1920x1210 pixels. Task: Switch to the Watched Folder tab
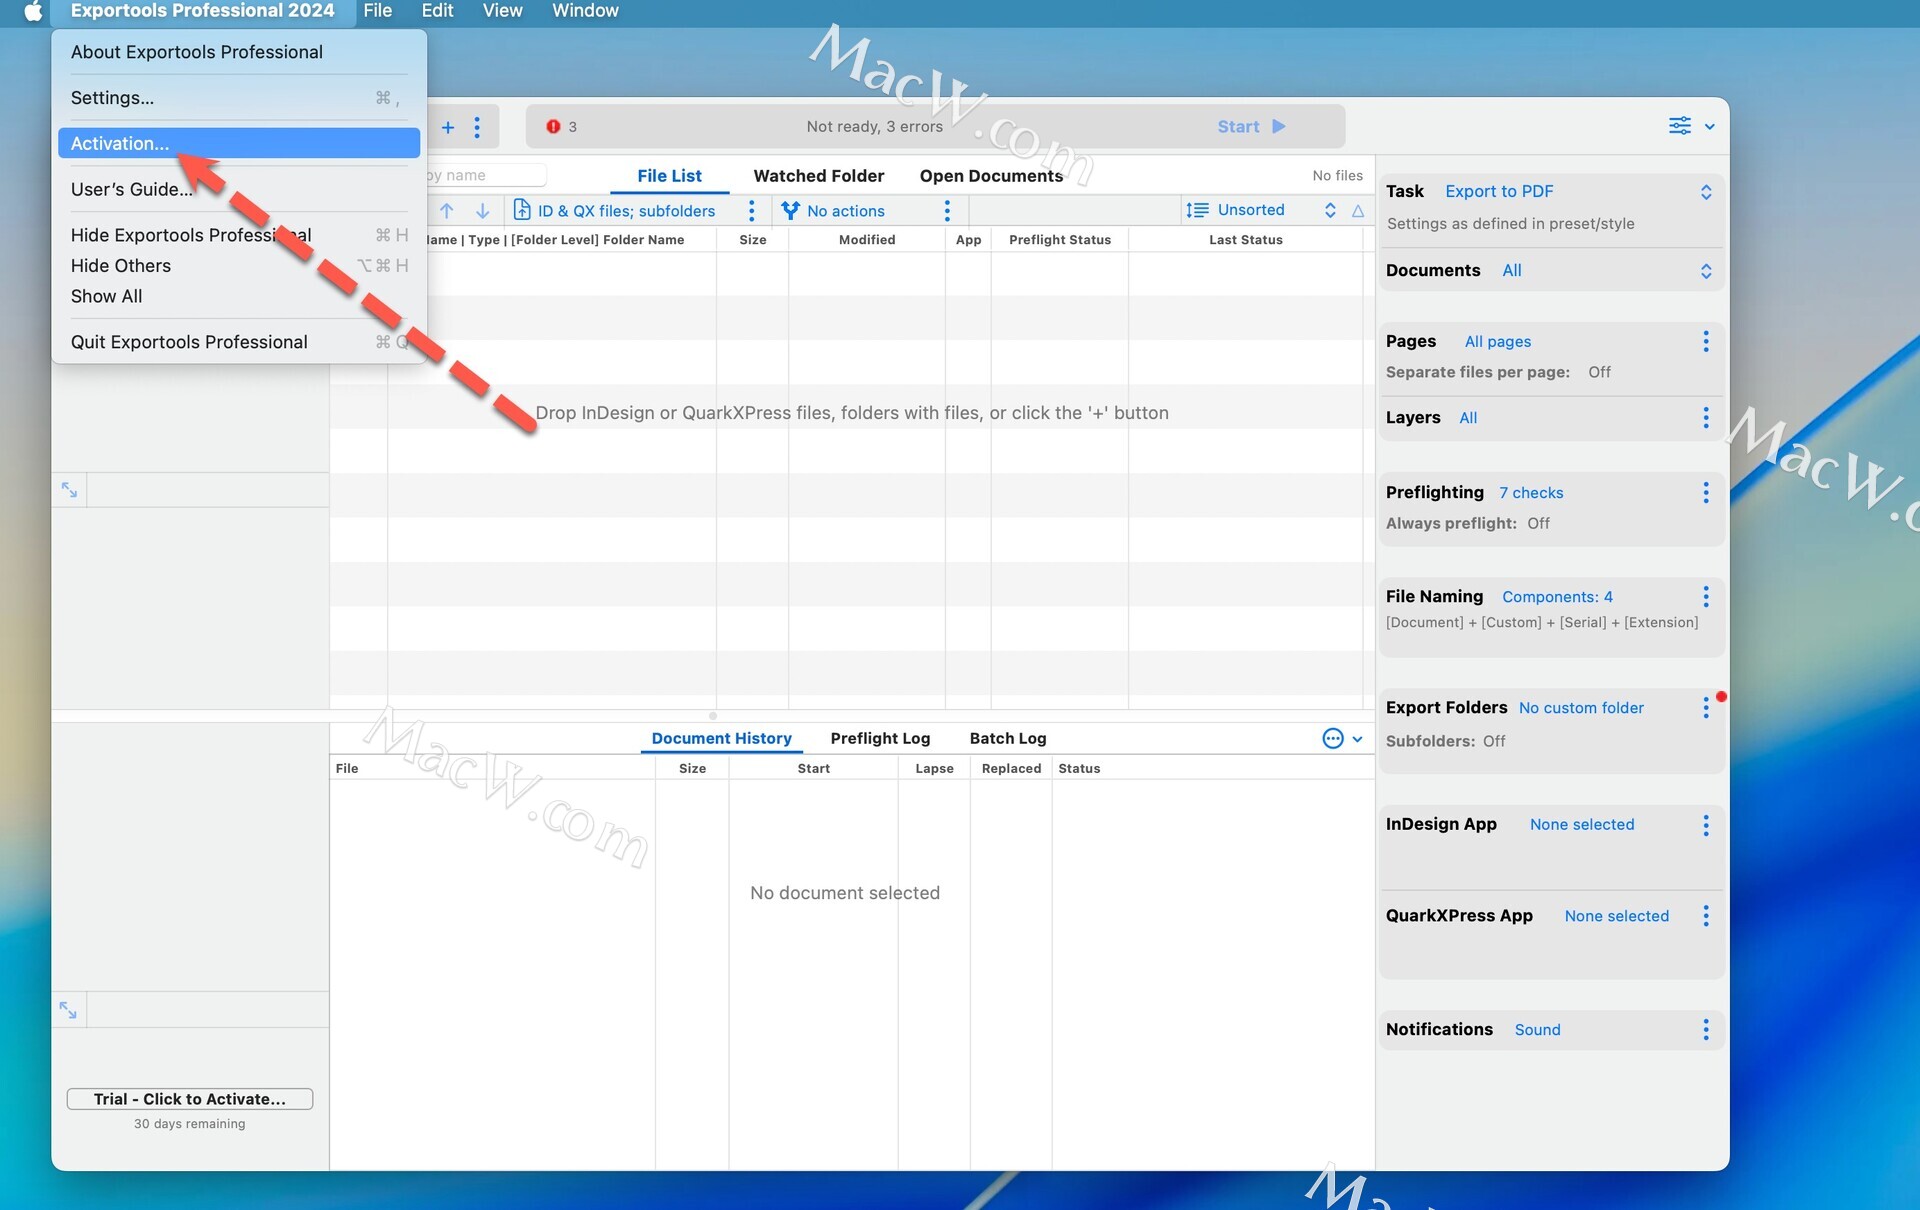click(818, 176)
